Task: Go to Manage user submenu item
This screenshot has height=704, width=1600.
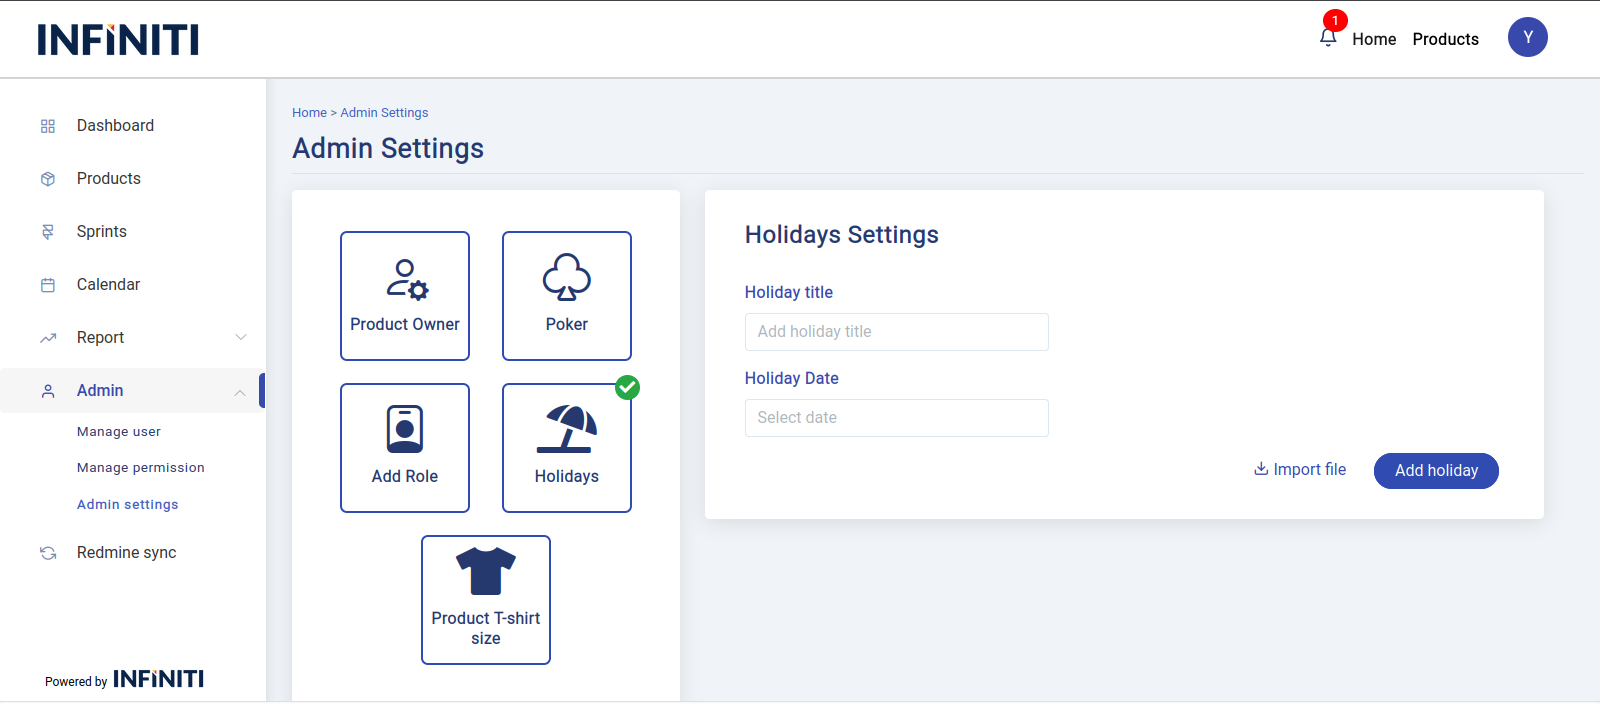Action: point(119,432)
